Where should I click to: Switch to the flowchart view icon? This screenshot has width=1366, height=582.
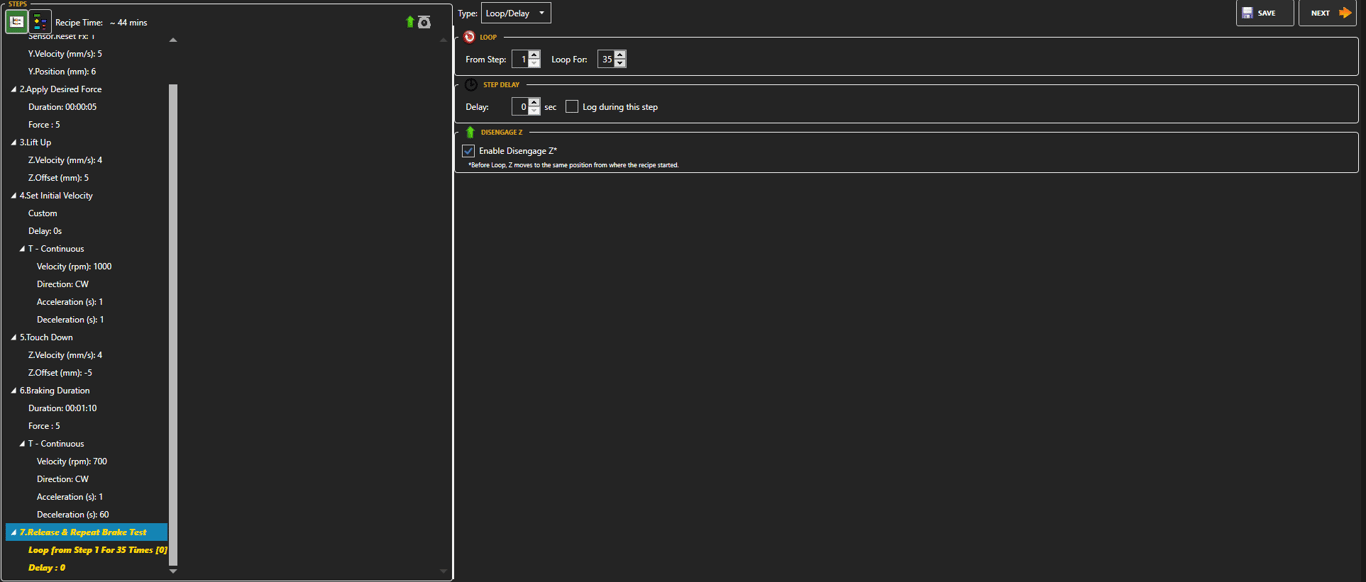pyautogui.click(x=40, y=22)
